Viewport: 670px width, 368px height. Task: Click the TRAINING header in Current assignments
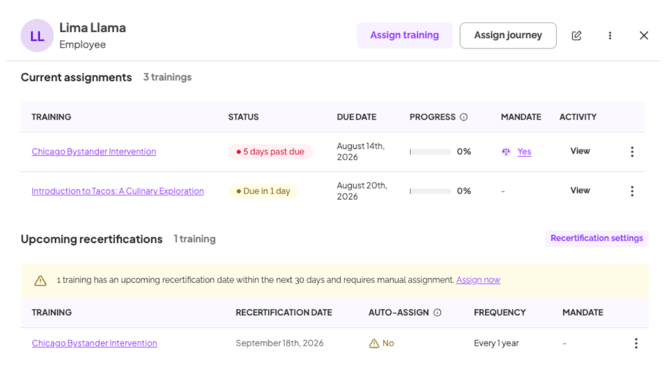pyautogui.click(x=51, y=117)
